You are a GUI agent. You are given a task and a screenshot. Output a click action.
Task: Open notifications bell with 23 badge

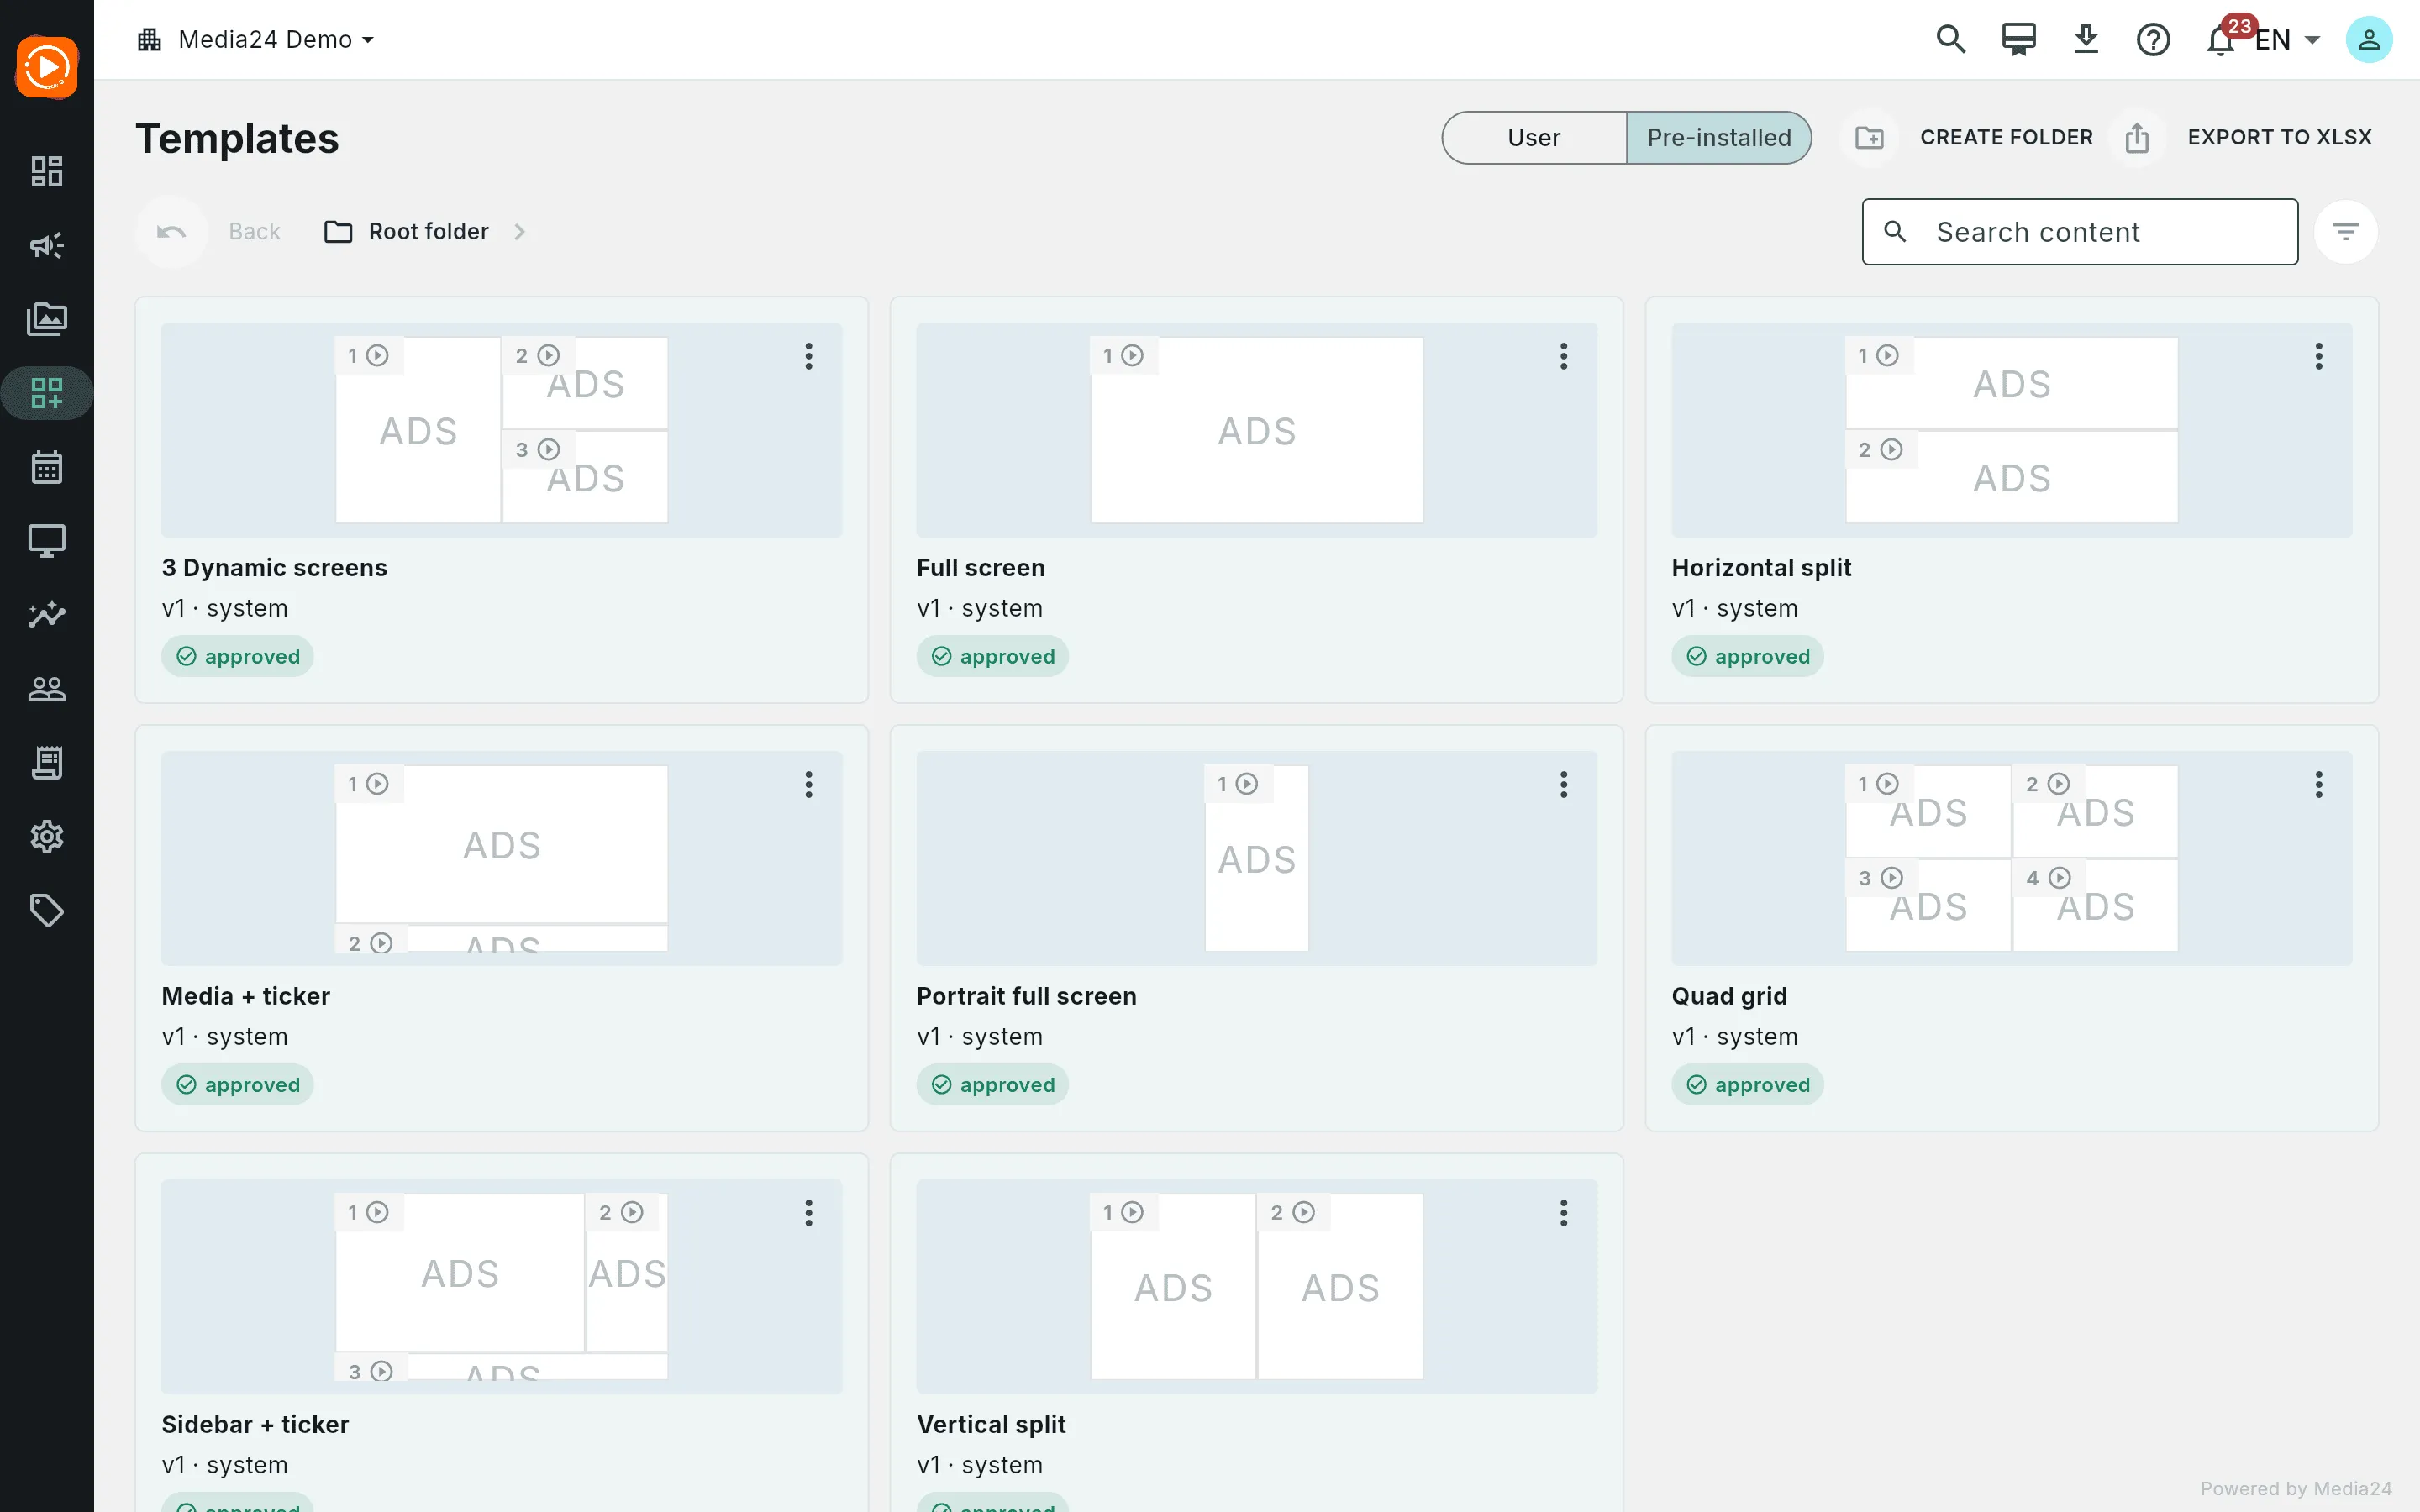pyautogui.click(x=2222, y=39)
